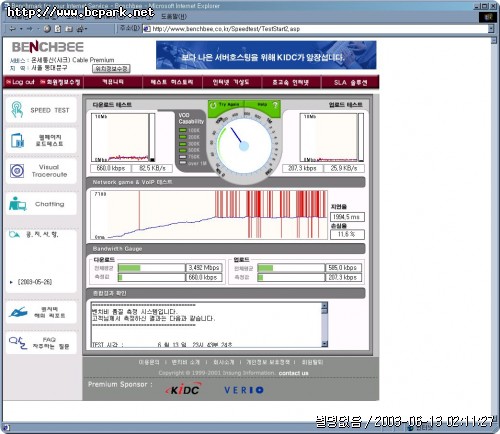Open the 회사소개 footer link

(224, 362)
